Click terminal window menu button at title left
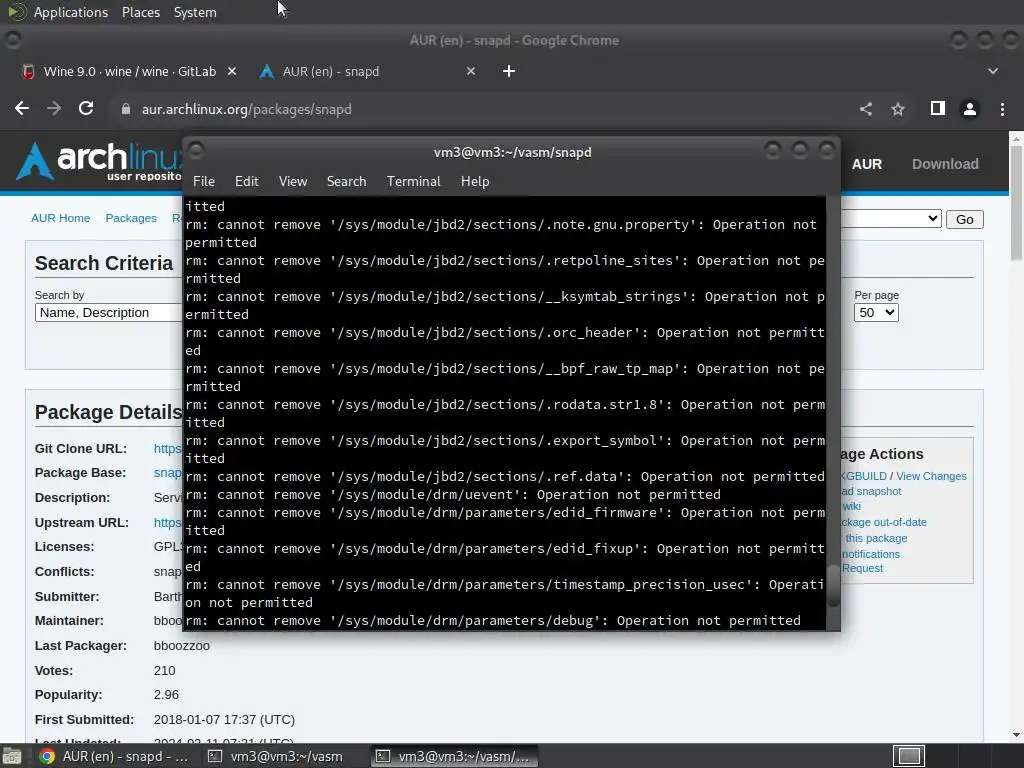 tap(196, 151)
